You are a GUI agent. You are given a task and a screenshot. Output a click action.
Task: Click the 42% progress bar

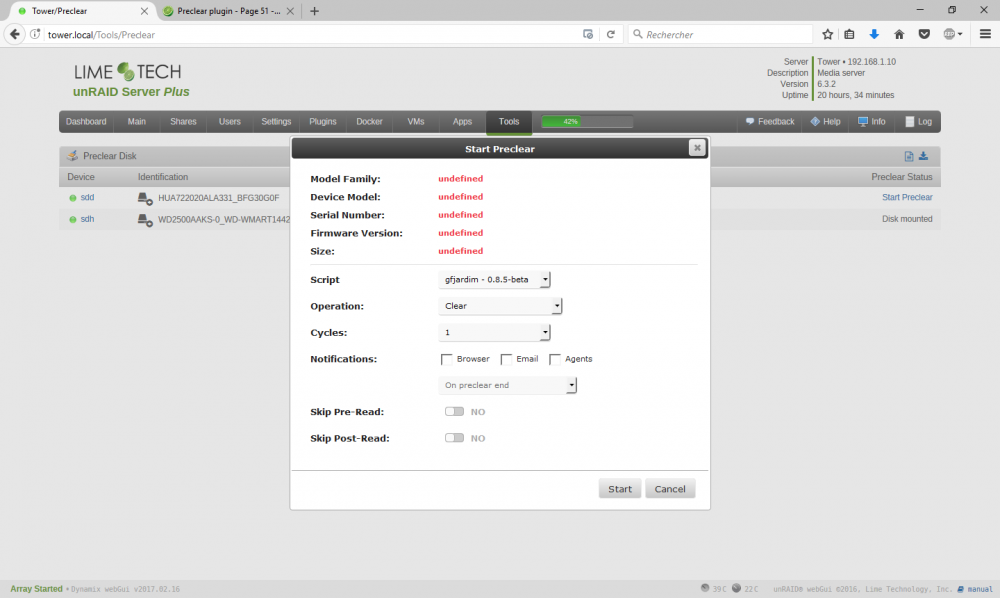(x=587, y=121)
